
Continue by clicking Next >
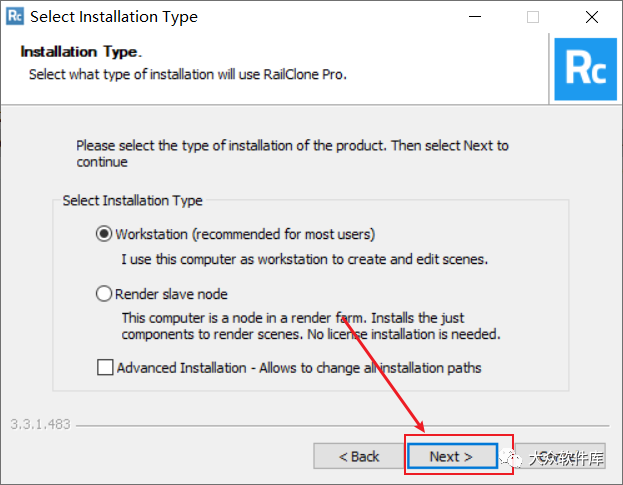453,456
